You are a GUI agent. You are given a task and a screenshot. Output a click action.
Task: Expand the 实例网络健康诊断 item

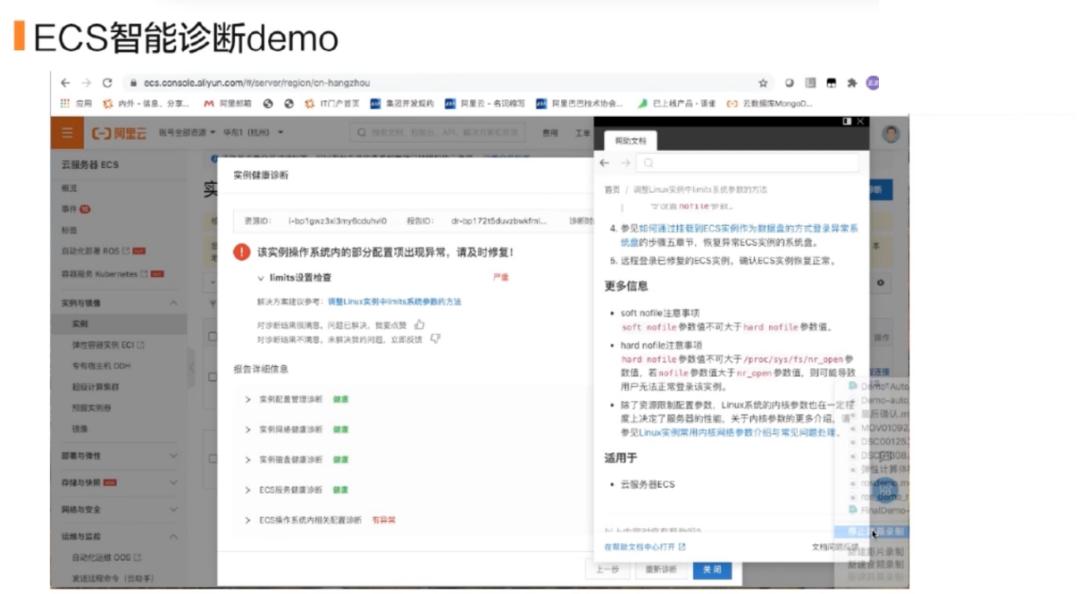(x=246, y=428)
